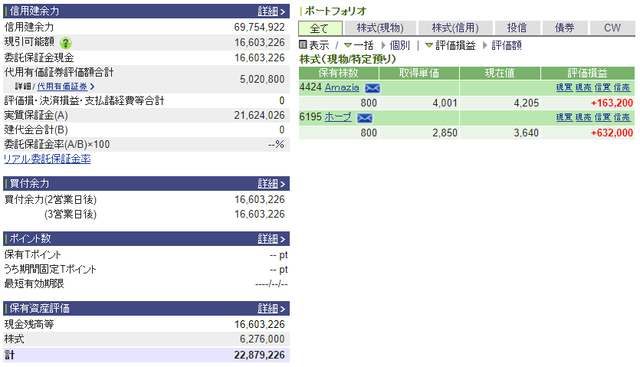Switch to the 株式(信用) tab

tap(455, 28)
